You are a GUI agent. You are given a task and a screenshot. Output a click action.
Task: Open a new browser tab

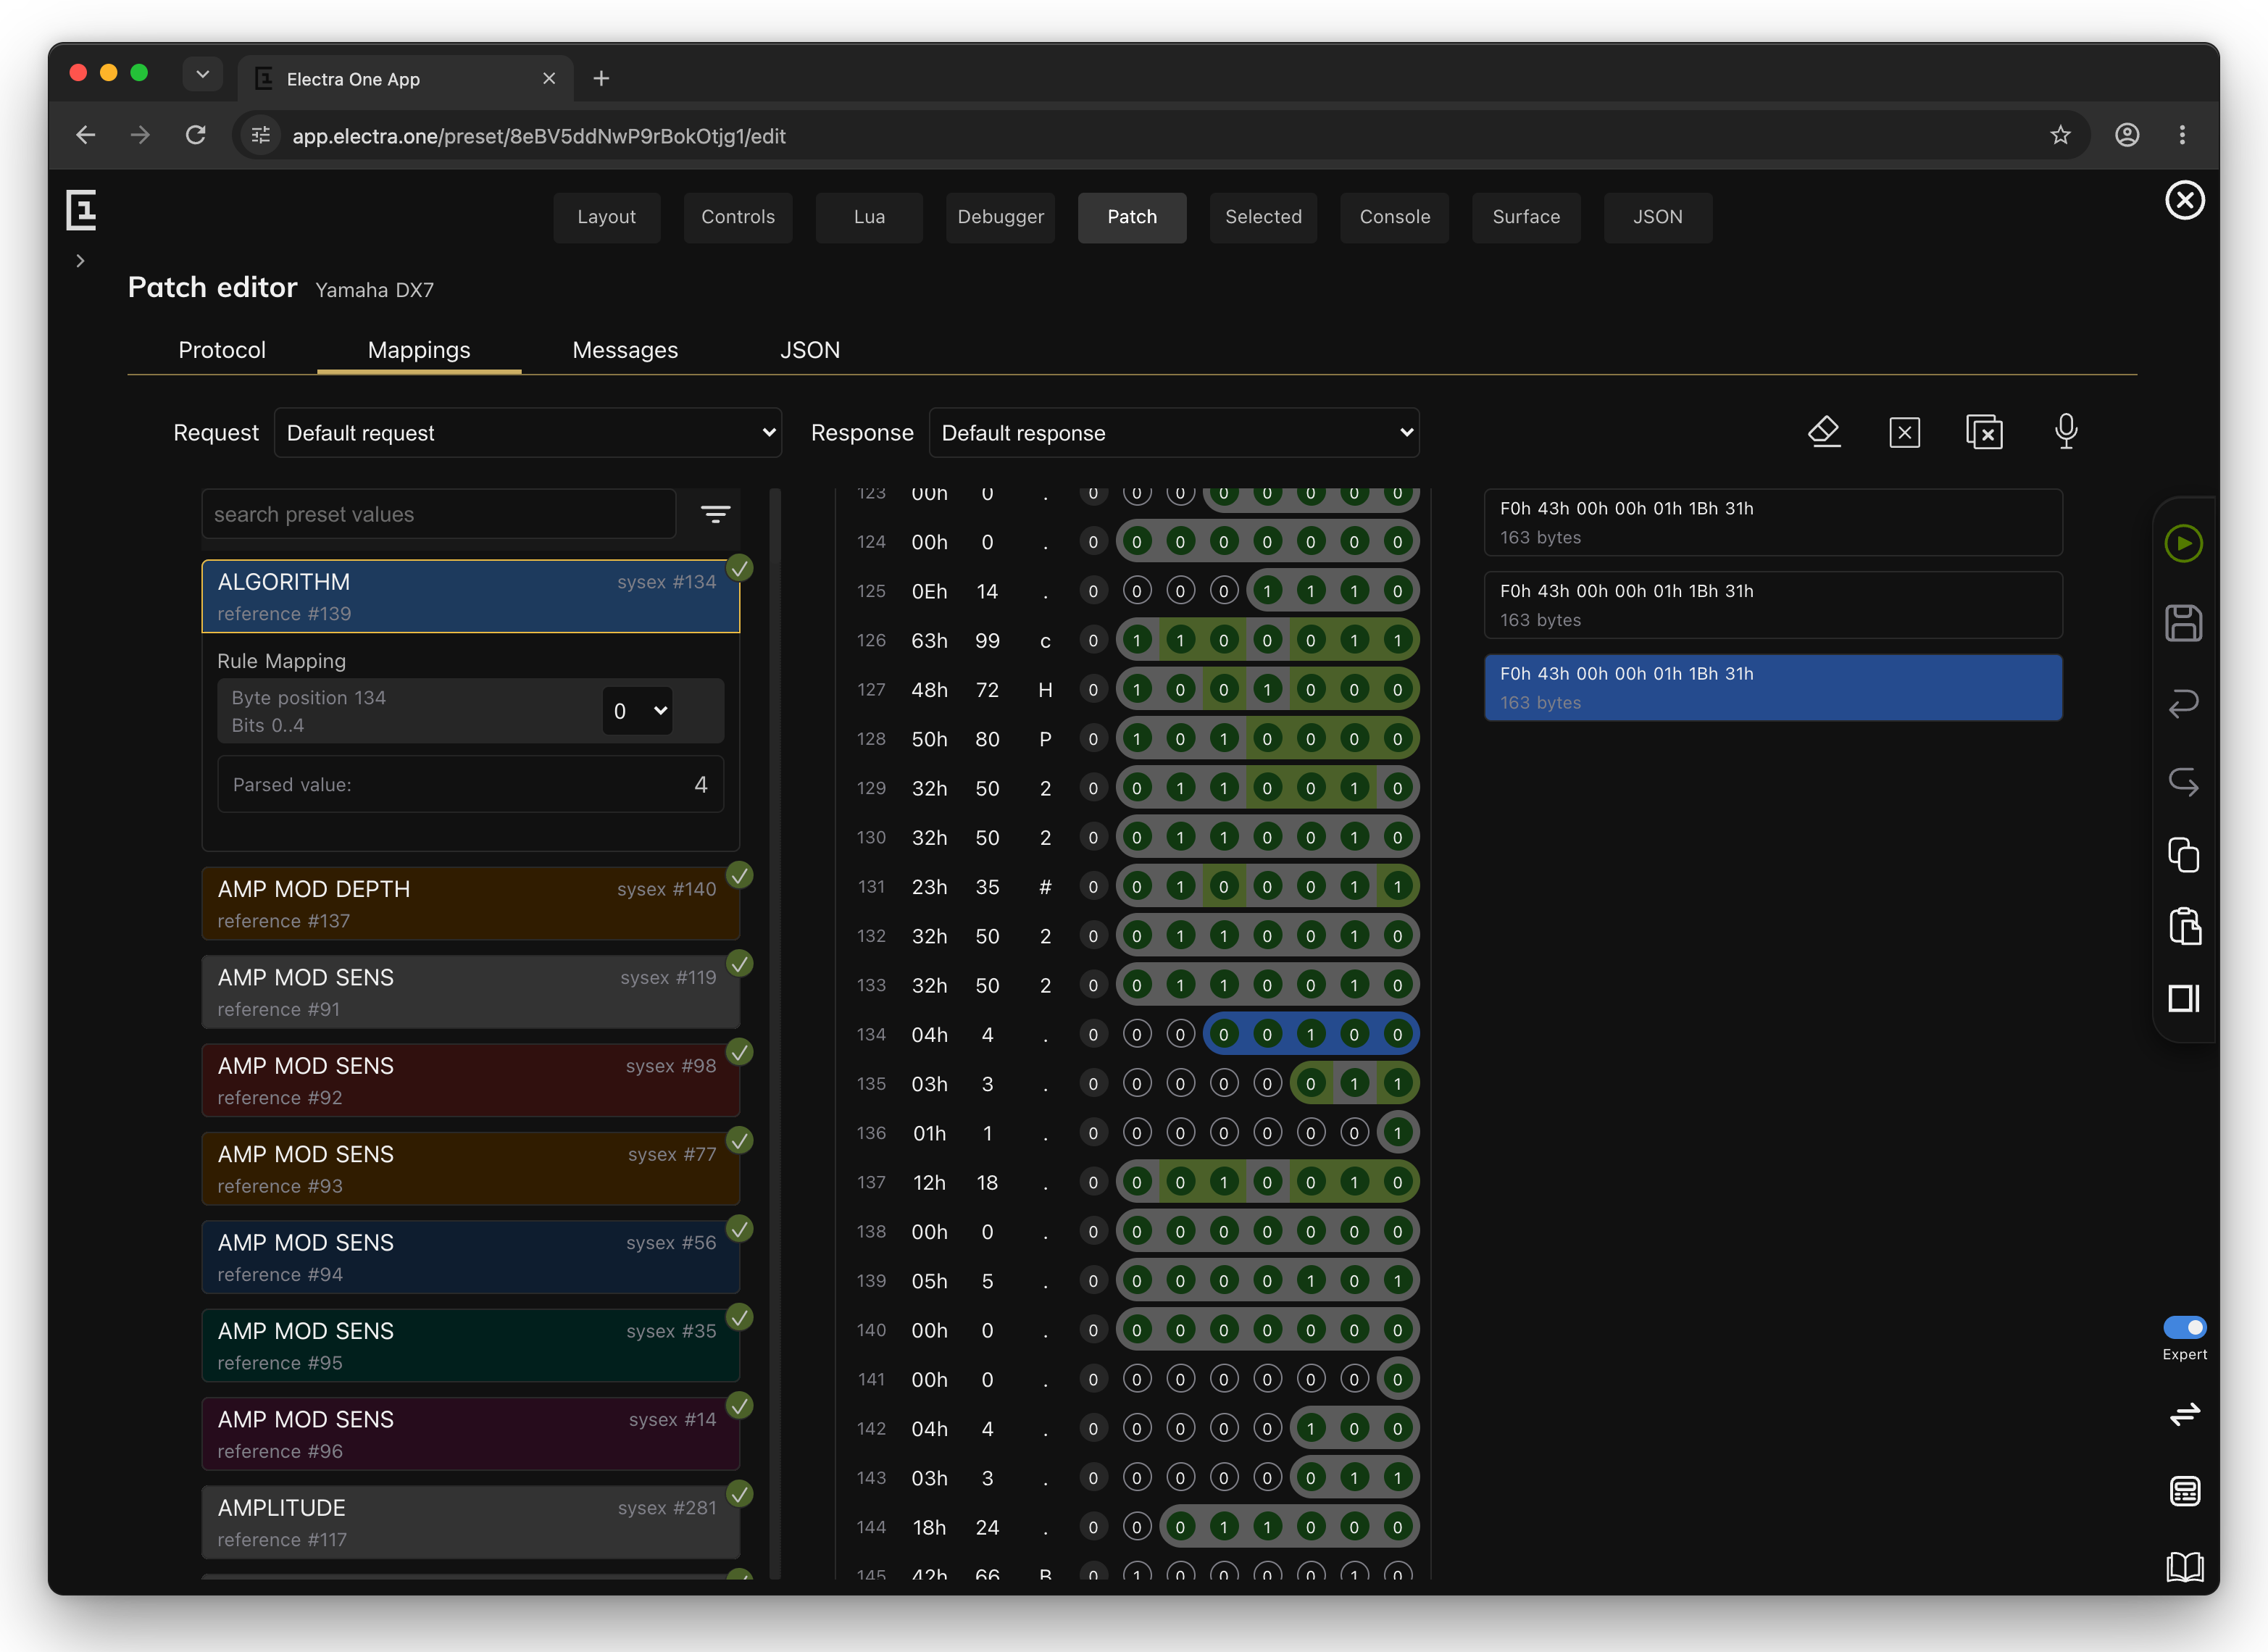(x=601, y=78)
